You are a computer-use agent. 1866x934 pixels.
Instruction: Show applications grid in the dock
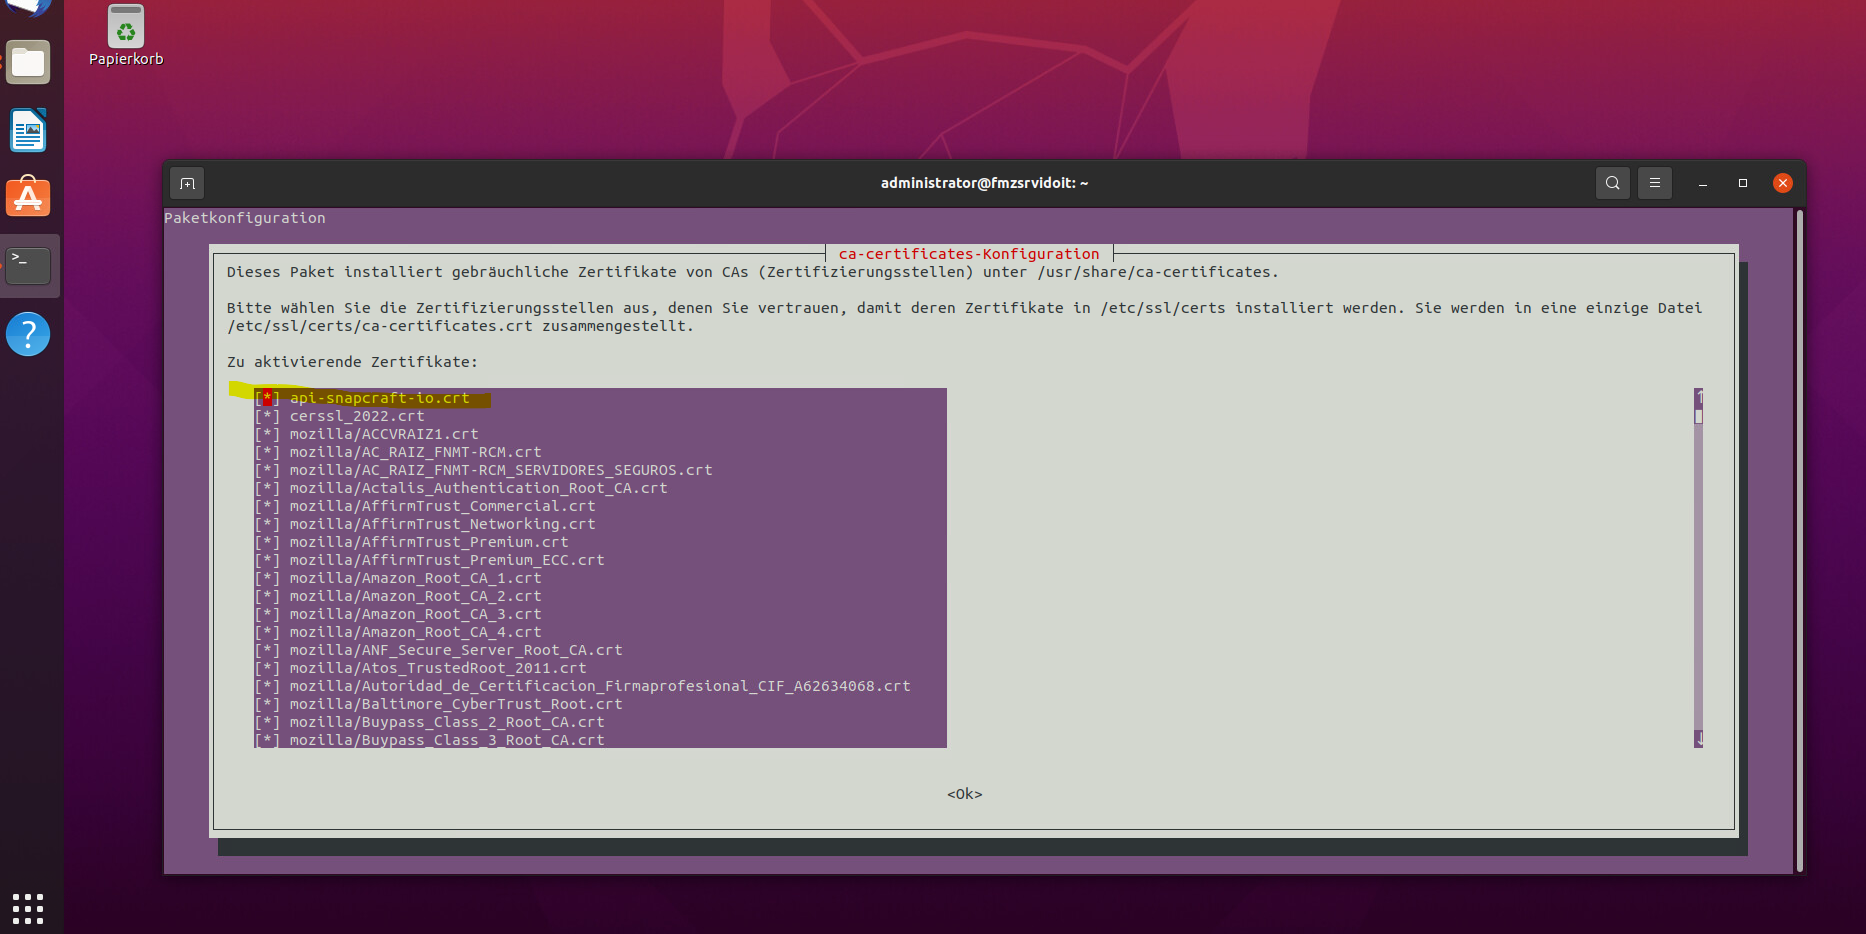tap(28, 908)
